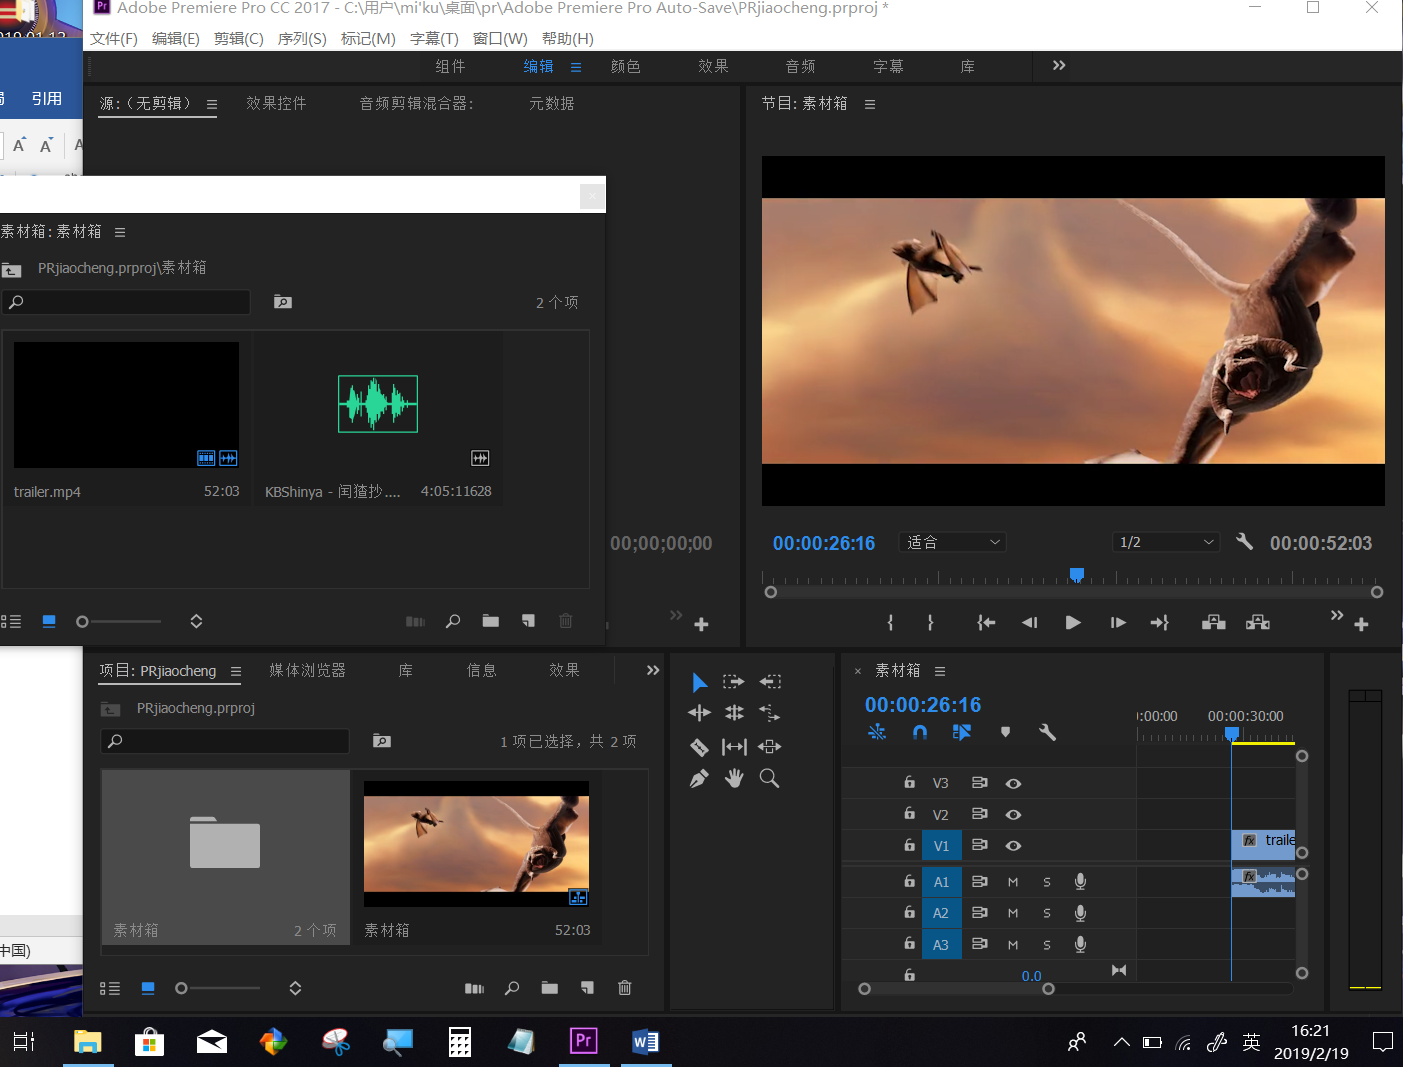This screenshot has height=1067, width=1403.
Task: Open the source panel menu
Action: 212,104
